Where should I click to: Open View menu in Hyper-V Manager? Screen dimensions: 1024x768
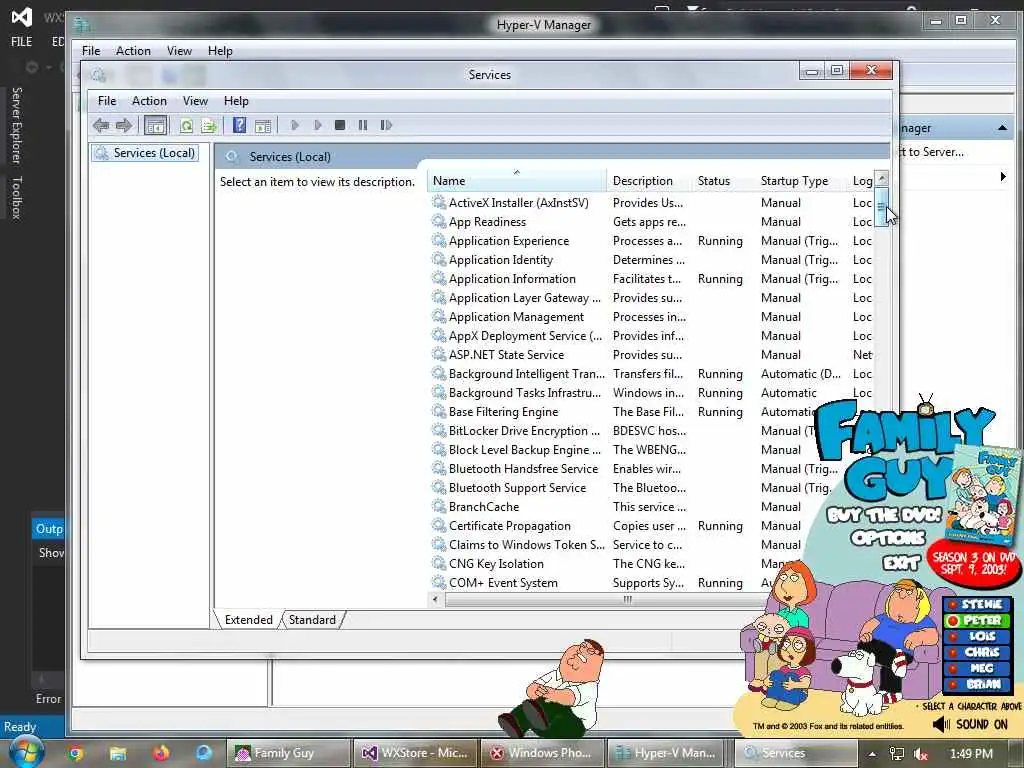(179, 51)
